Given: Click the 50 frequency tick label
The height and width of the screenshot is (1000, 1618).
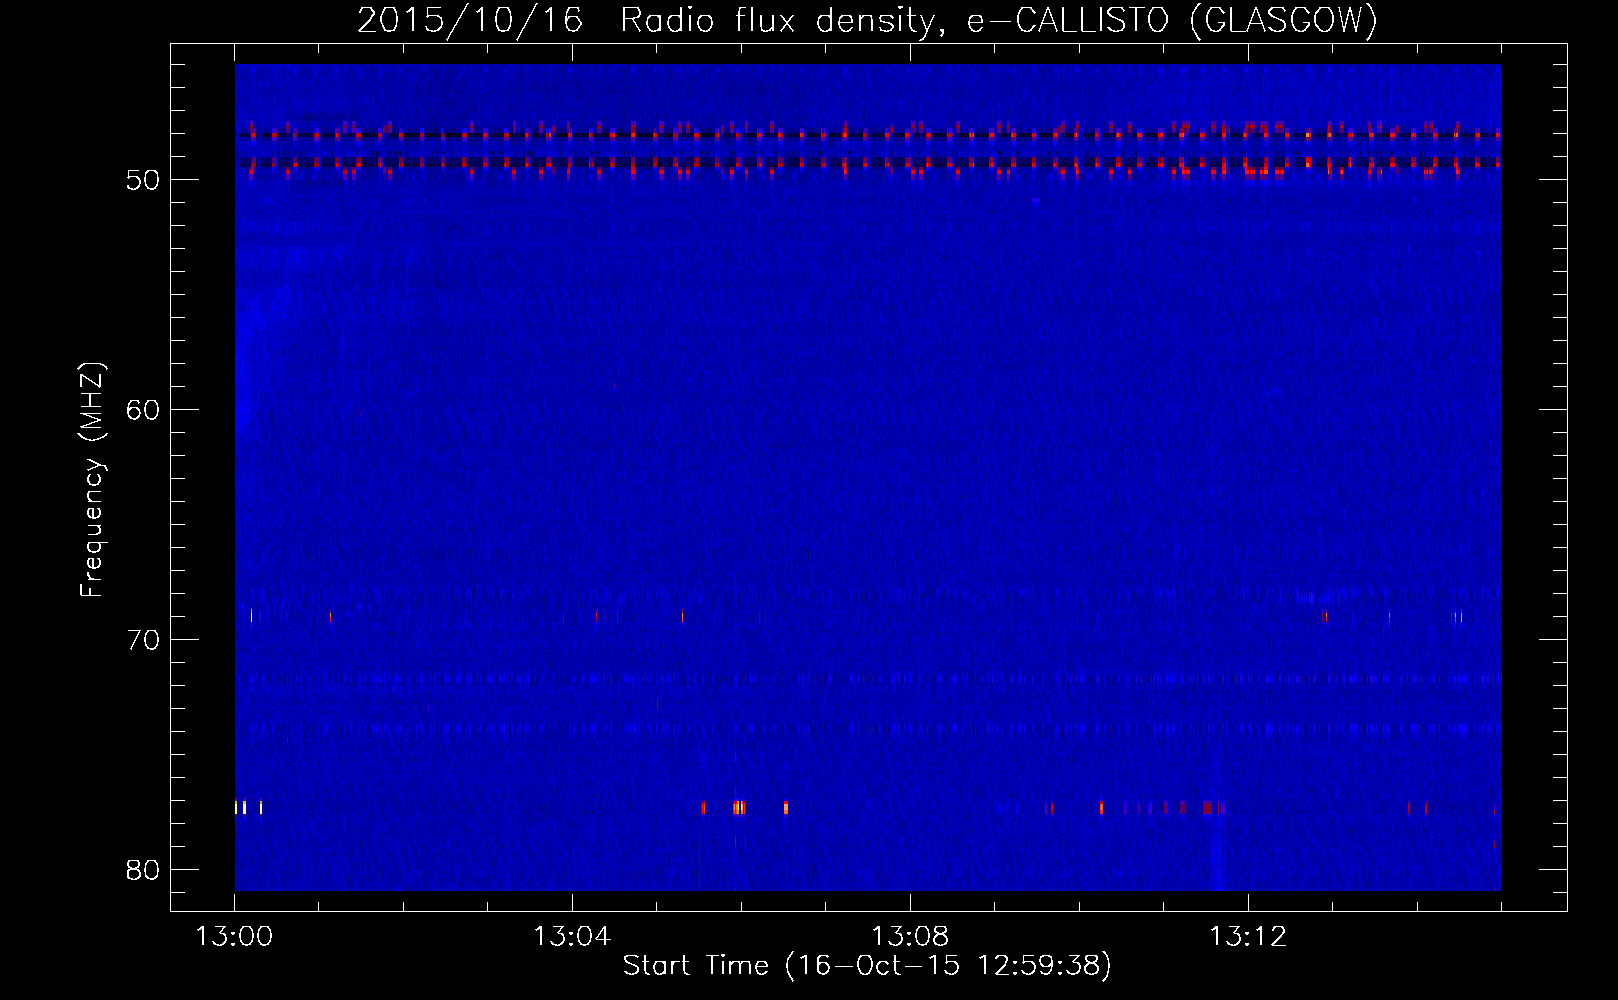Looking at the screenshot, I should (x=144, y=180).
